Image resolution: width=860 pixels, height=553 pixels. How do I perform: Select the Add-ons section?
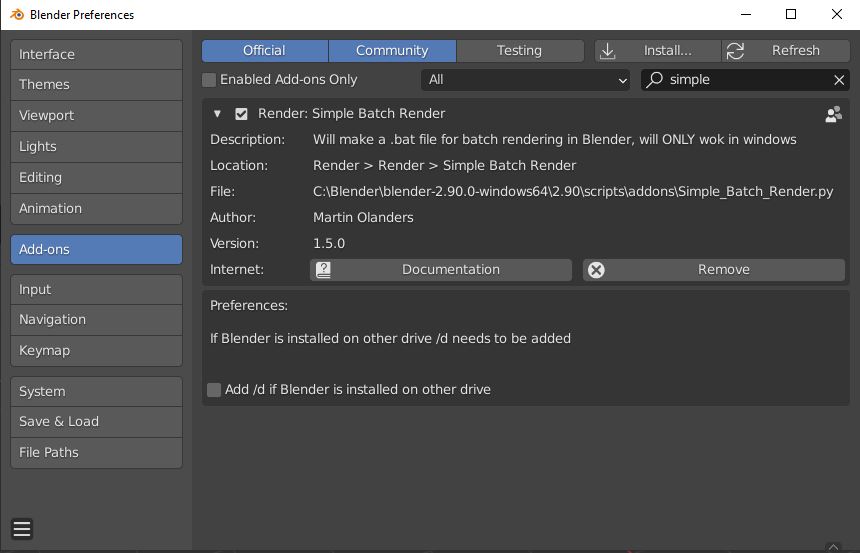pos(97,250)
